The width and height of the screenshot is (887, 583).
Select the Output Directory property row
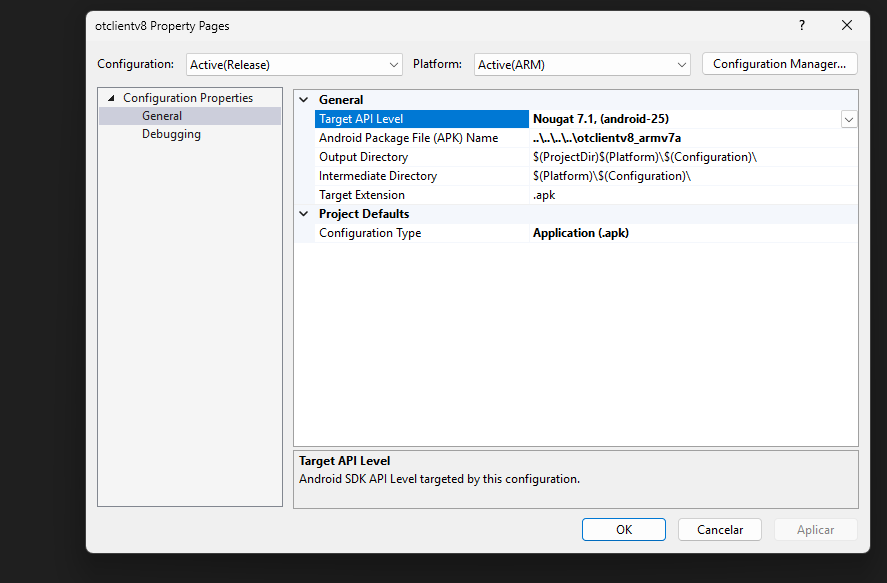[x=364, y=157]
